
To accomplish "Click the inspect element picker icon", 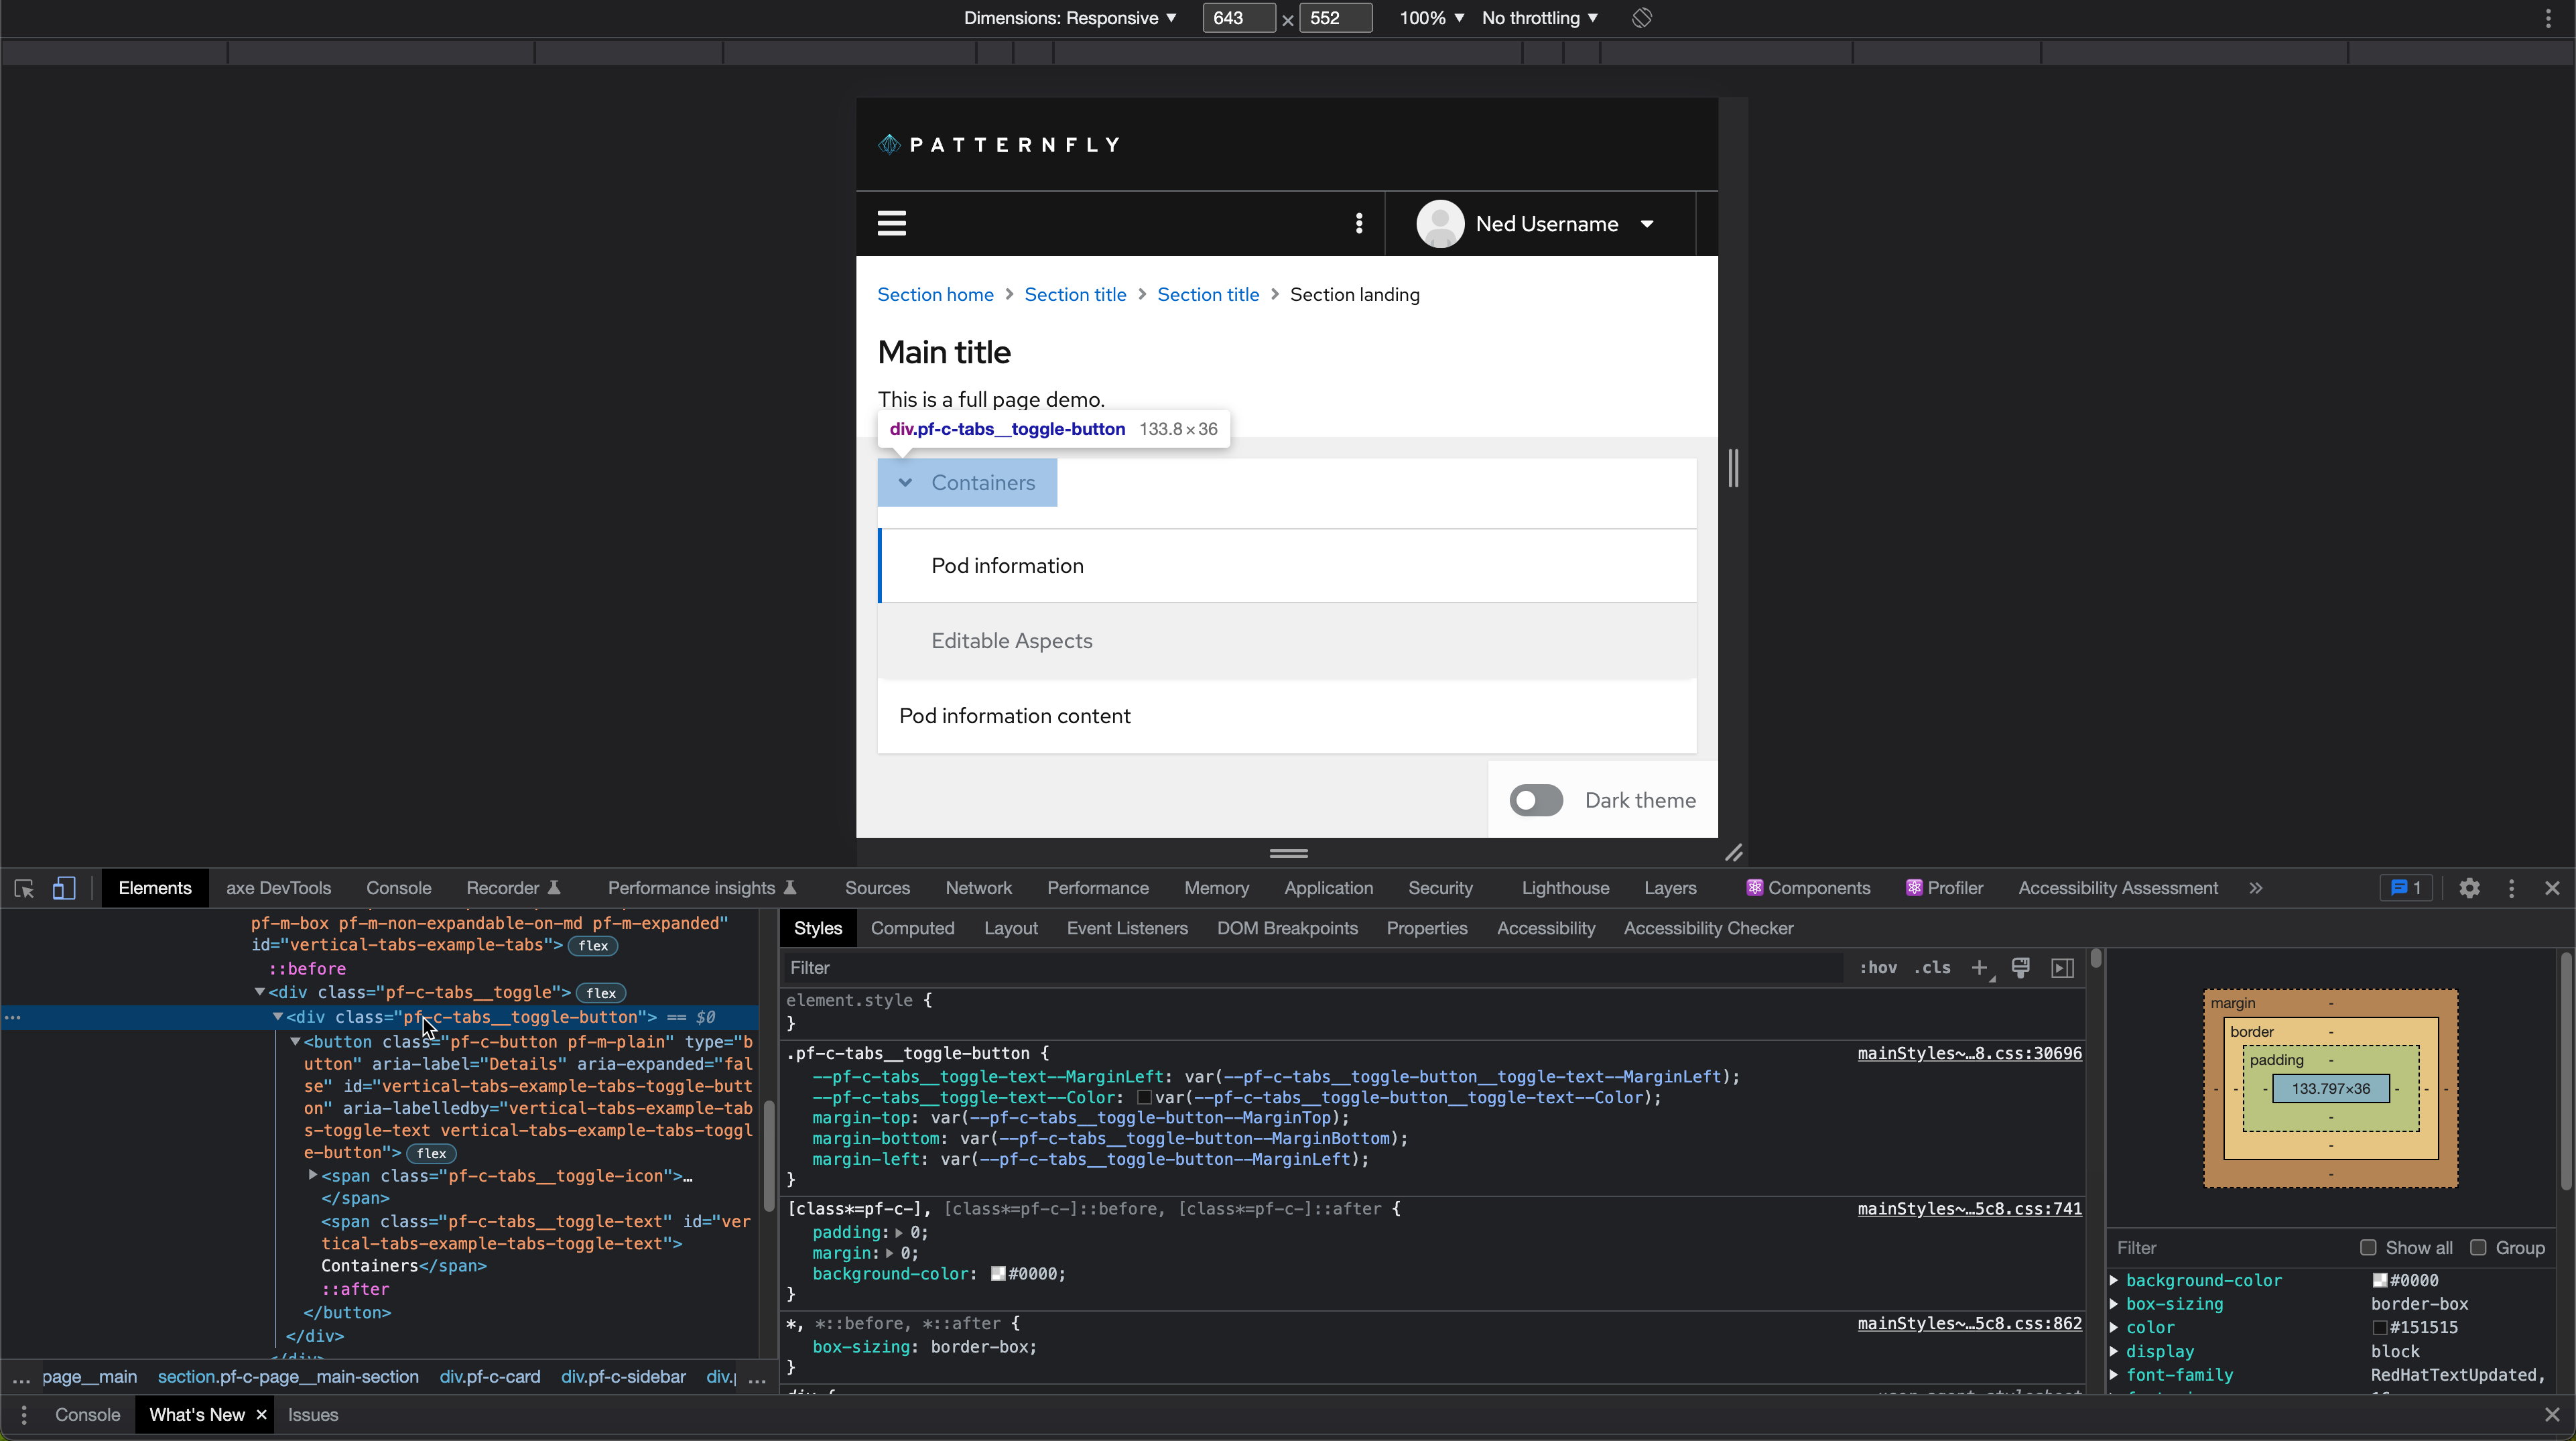I will click(x=24, y=888).
